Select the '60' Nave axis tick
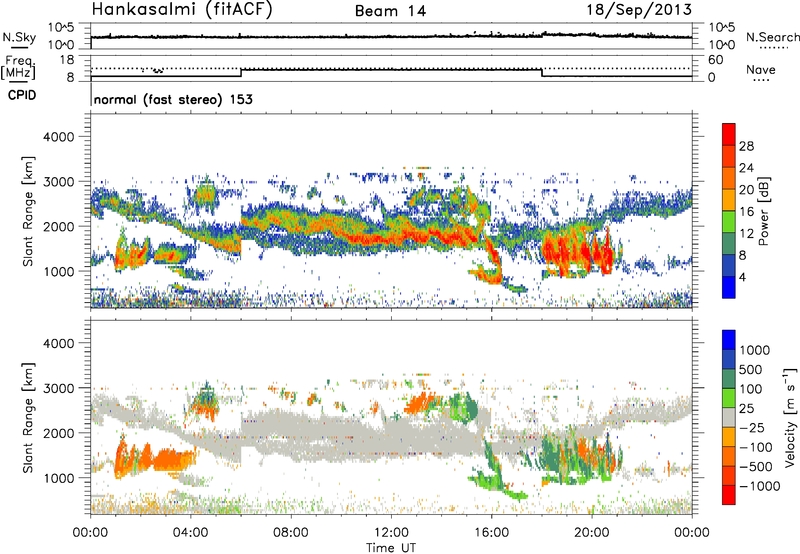Screen dimensions: 800x554 pyautogui.click(x=715, y=60)
